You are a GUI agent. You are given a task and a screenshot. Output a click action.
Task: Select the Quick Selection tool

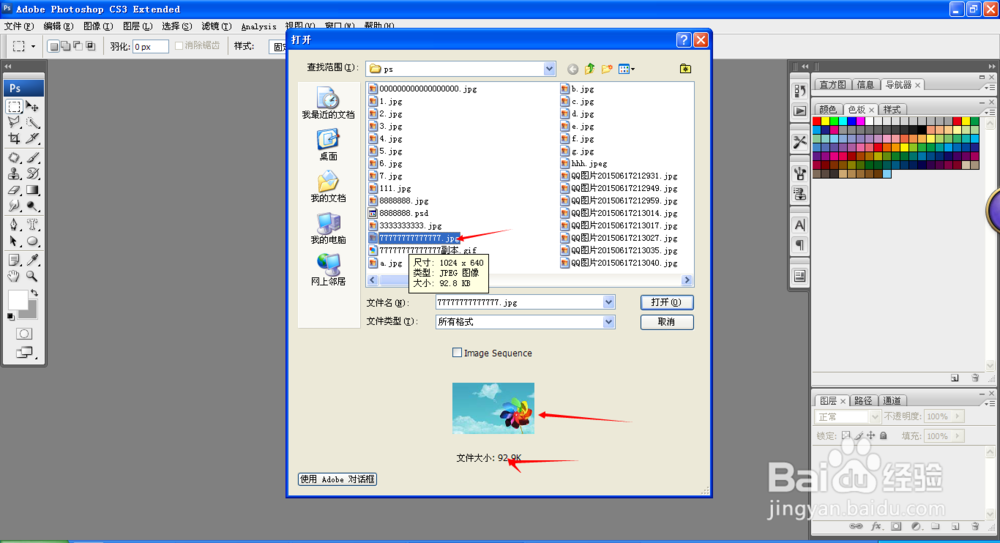pyautogui.click(x=33, y=123)
